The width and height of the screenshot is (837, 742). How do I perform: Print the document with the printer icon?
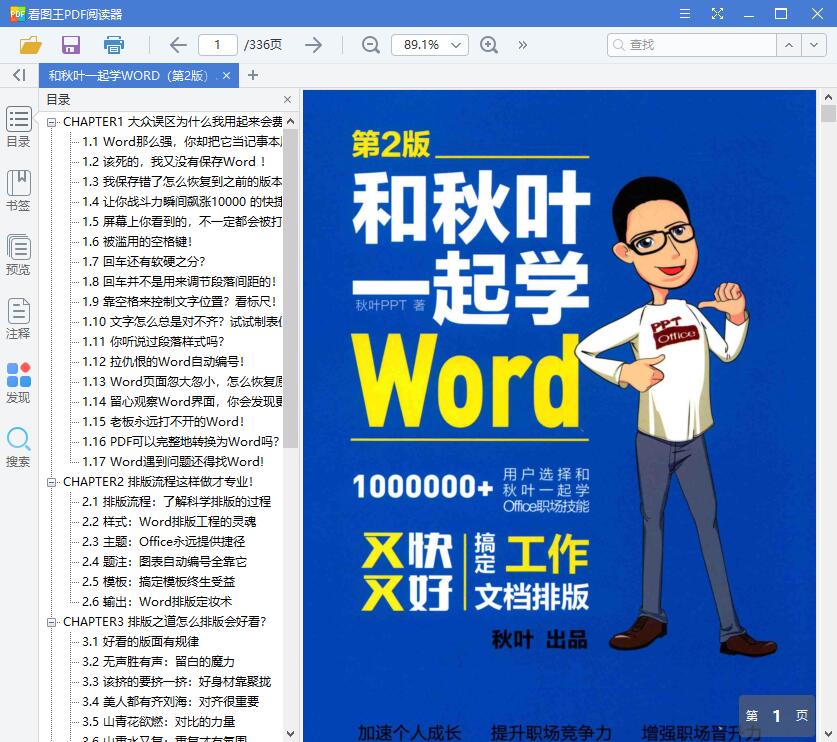[x=113, y=45]
